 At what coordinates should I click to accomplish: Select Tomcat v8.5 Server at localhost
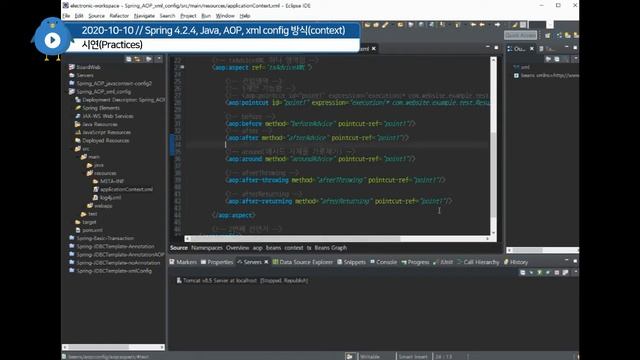click(242, 280)
